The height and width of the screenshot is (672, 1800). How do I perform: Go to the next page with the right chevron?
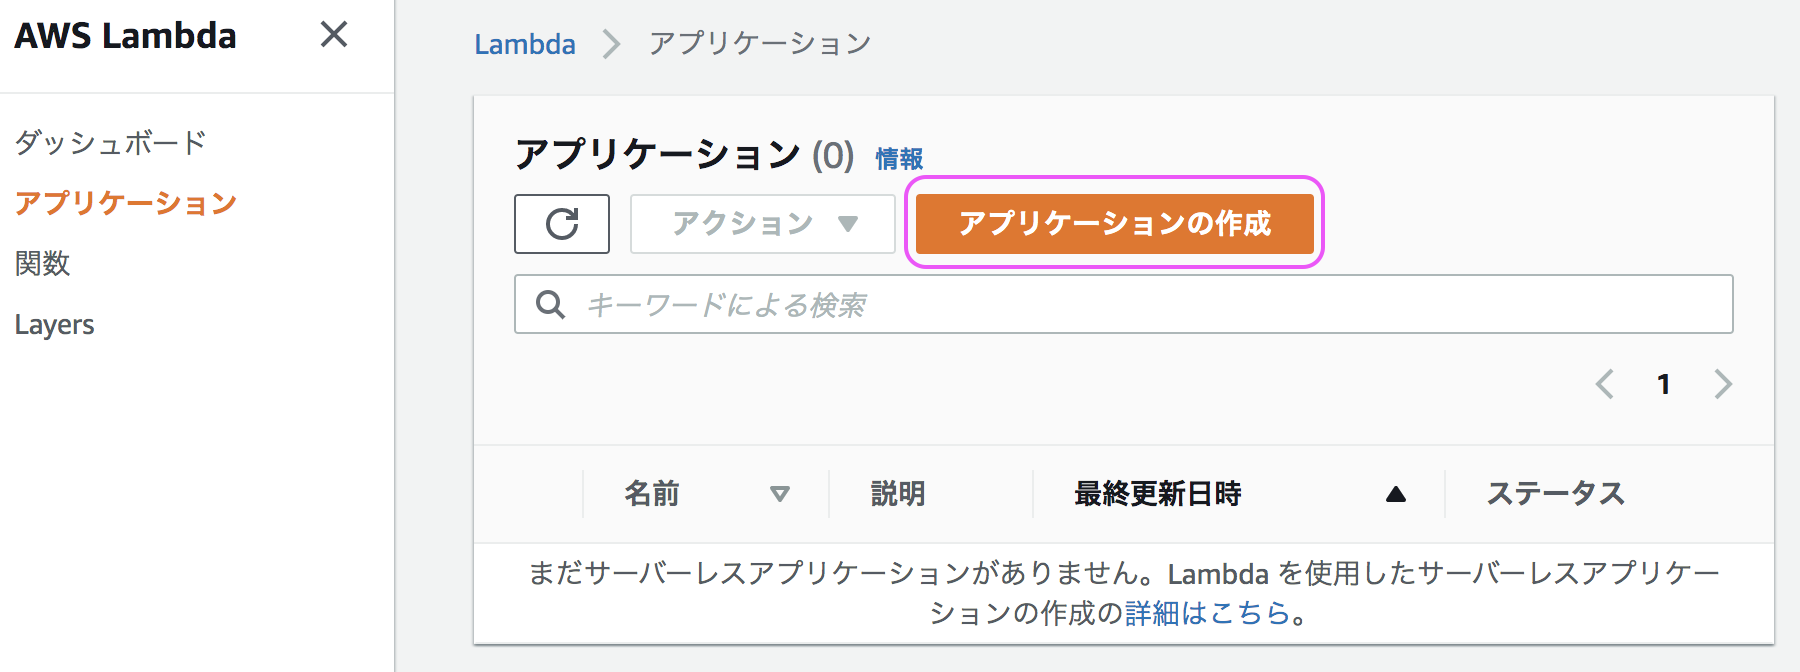tap(1722, 384)
